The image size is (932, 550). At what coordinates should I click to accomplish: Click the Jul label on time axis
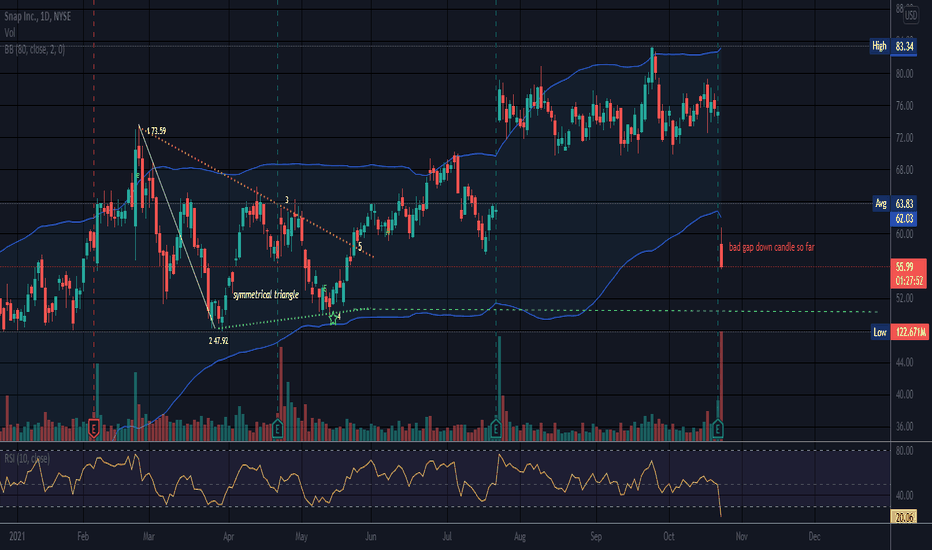[x=446, y=536]
